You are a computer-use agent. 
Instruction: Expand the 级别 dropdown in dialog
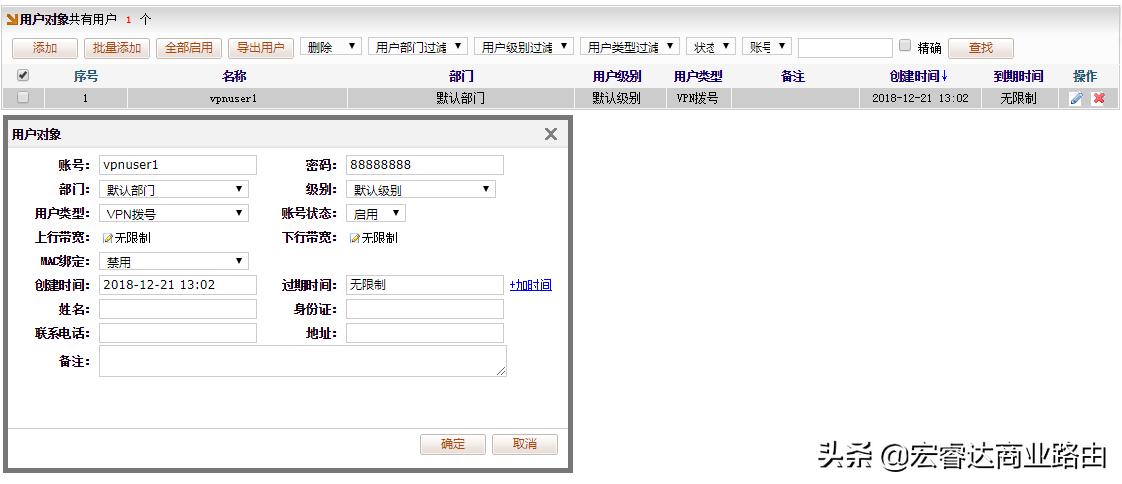(x=421, y=190)
